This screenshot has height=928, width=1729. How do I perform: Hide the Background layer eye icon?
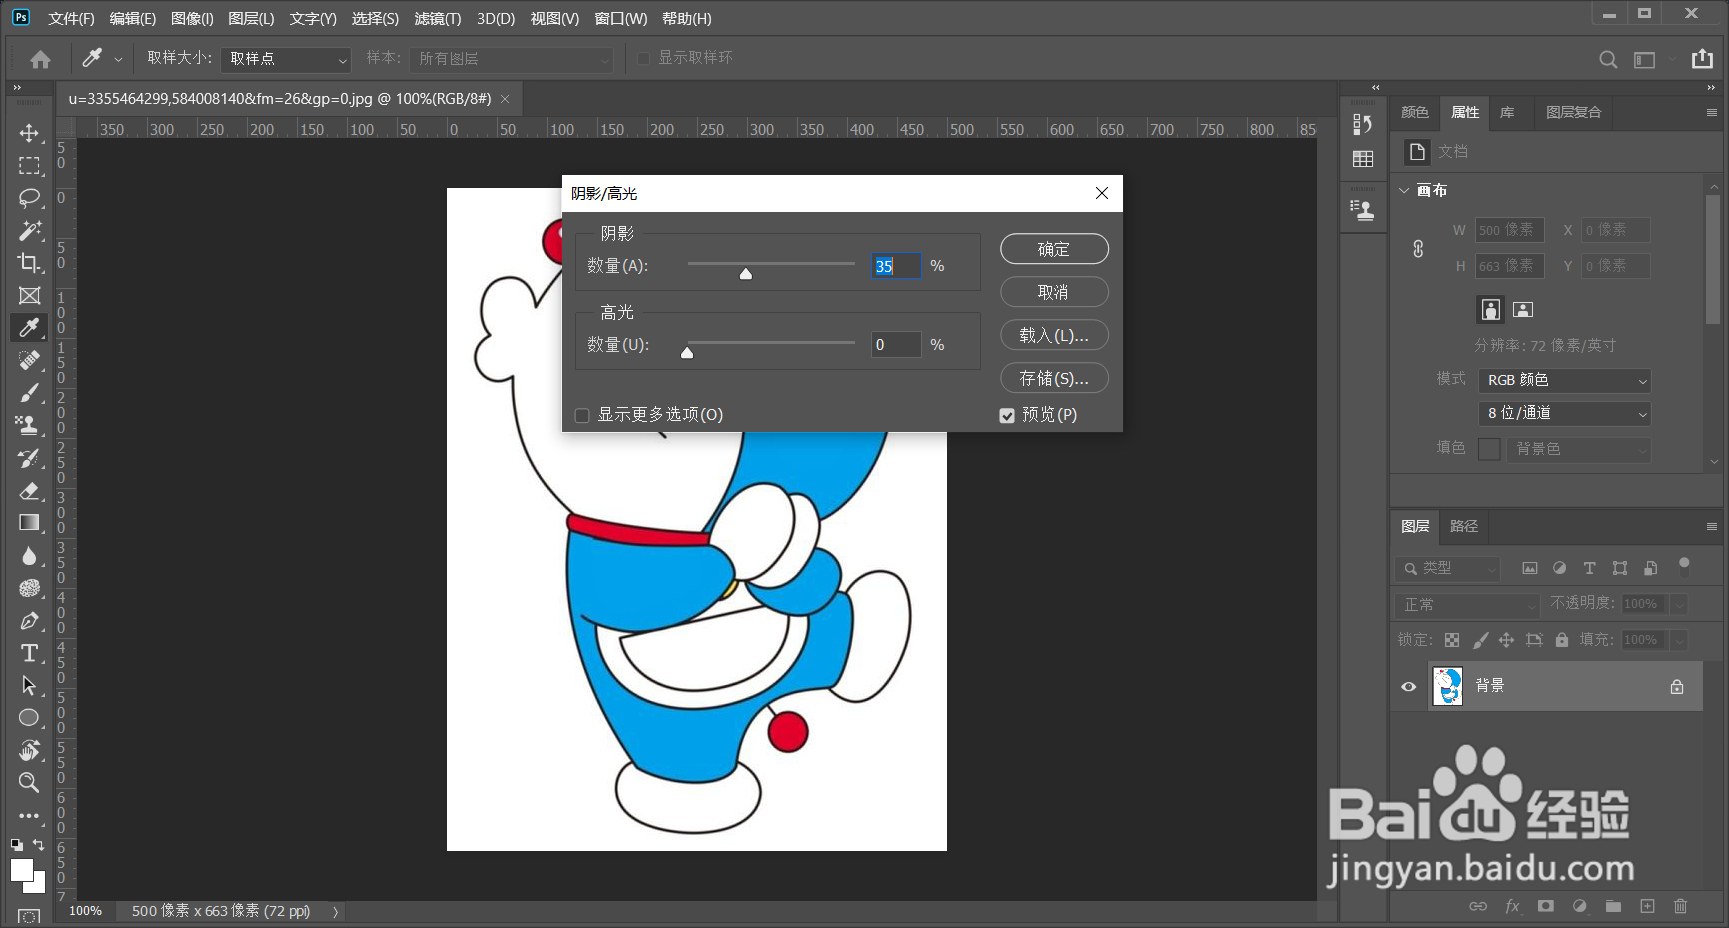1408,686
